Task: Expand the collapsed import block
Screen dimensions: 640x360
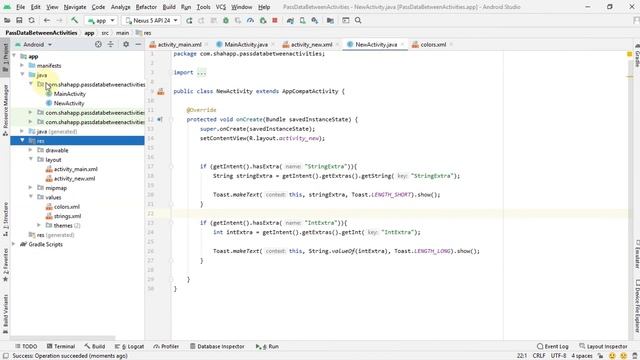Action: click(202, 72)
